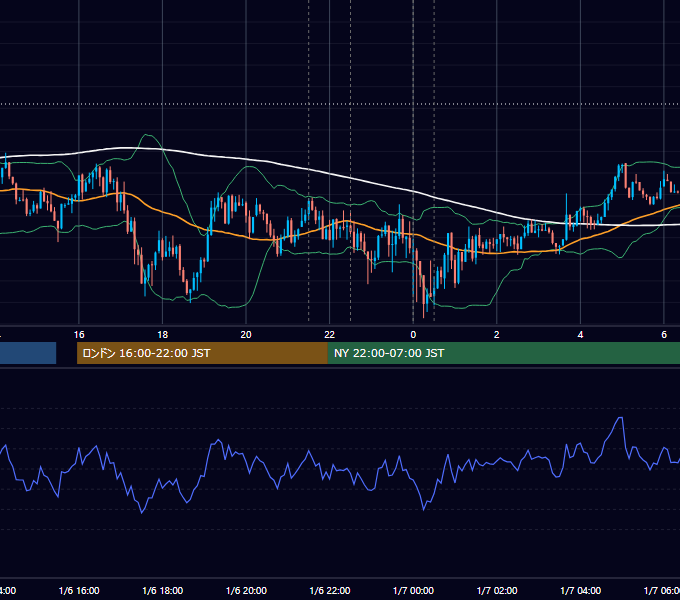This screenshot has width=680, height=600.
Task: Click the 1/6 22:00 date label
Action: [x=330, y=590]
